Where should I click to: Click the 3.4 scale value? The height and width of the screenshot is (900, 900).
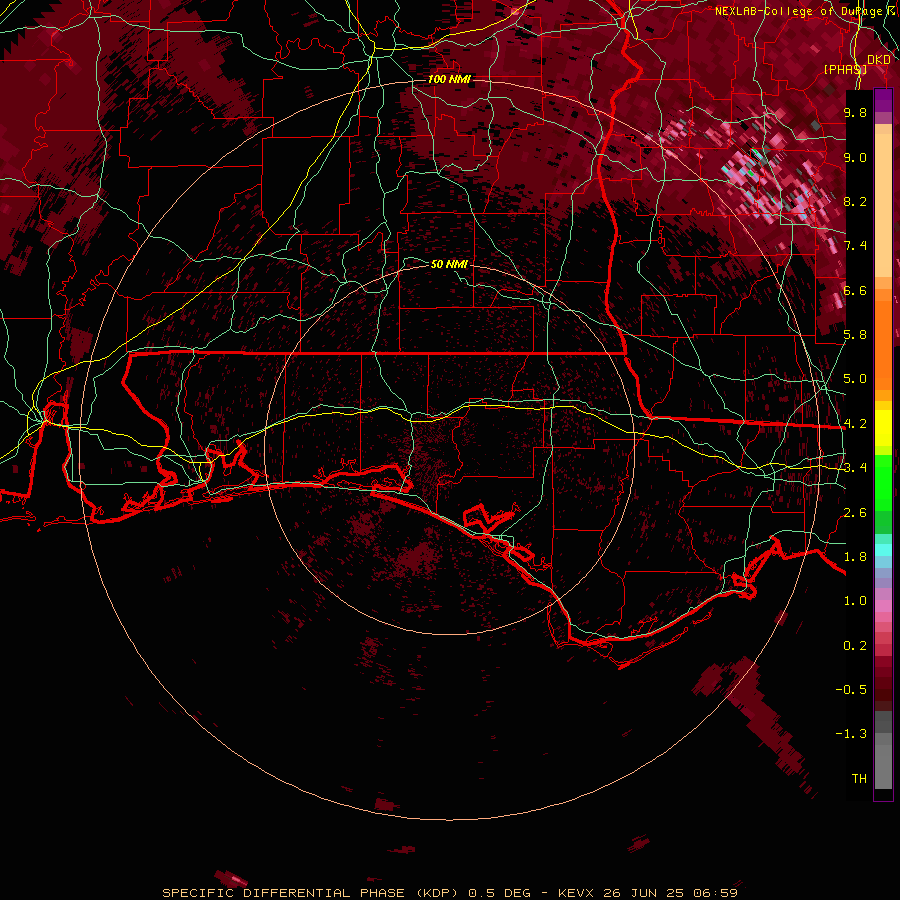(x=855, y=468)
